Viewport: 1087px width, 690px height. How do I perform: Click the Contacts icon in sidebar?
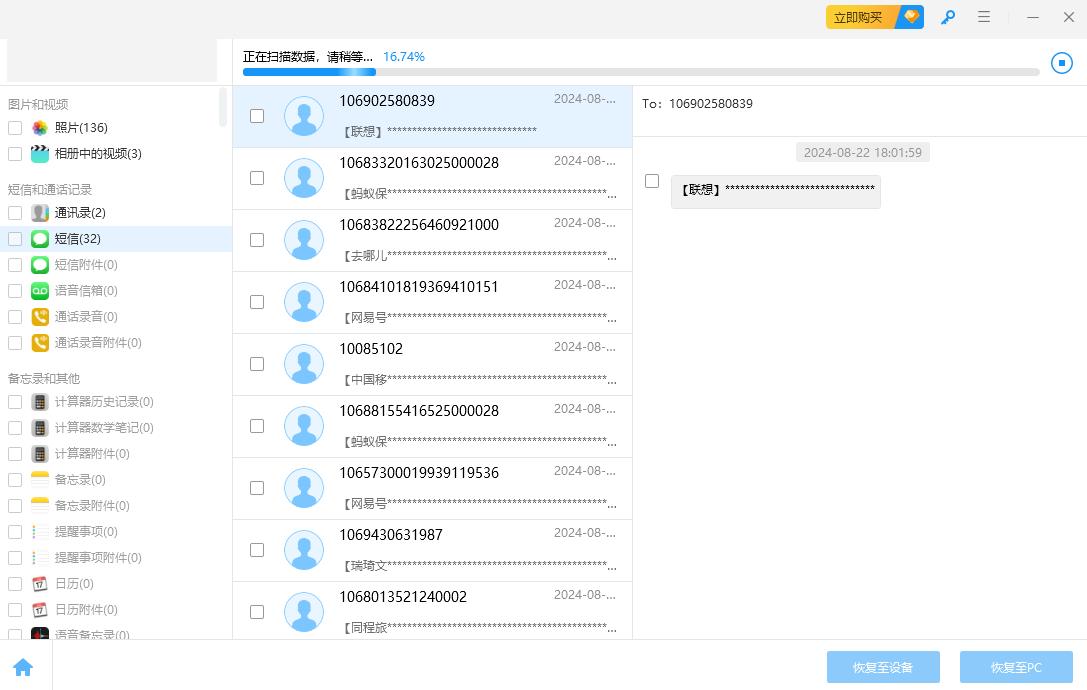point(40,213)
